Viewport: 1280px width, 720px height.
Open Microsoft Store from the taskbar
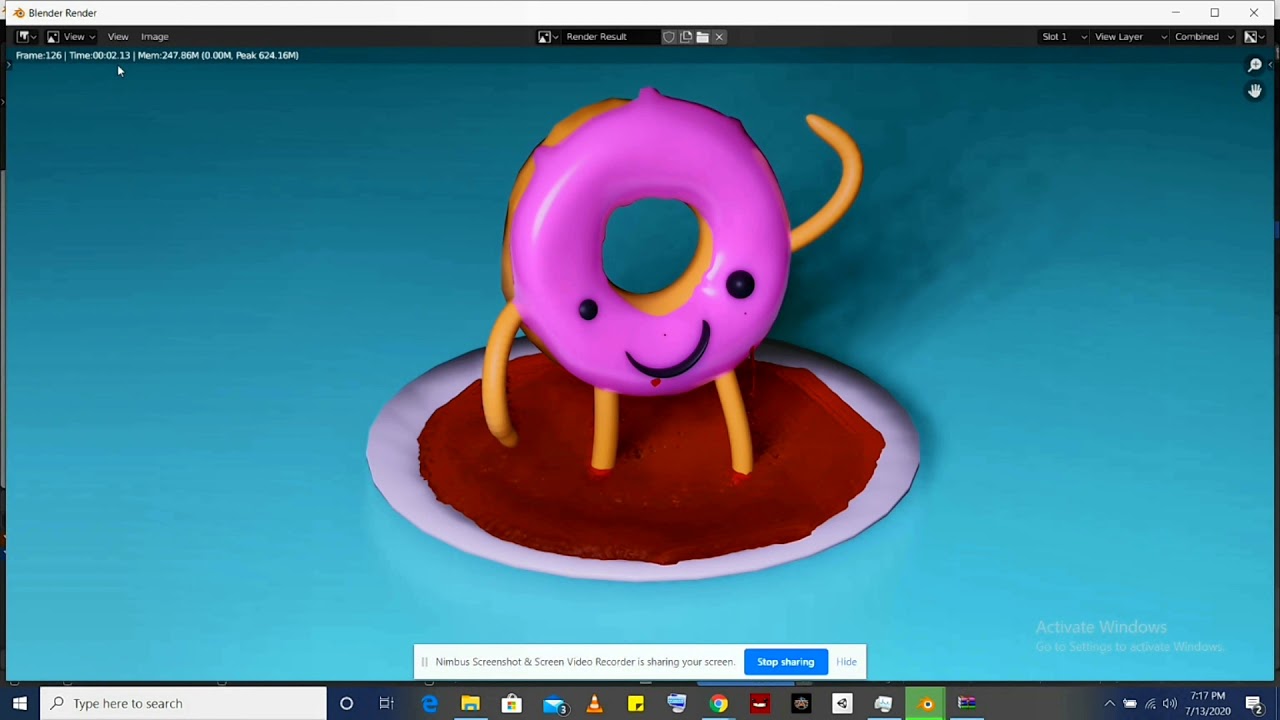click(511, 703)
